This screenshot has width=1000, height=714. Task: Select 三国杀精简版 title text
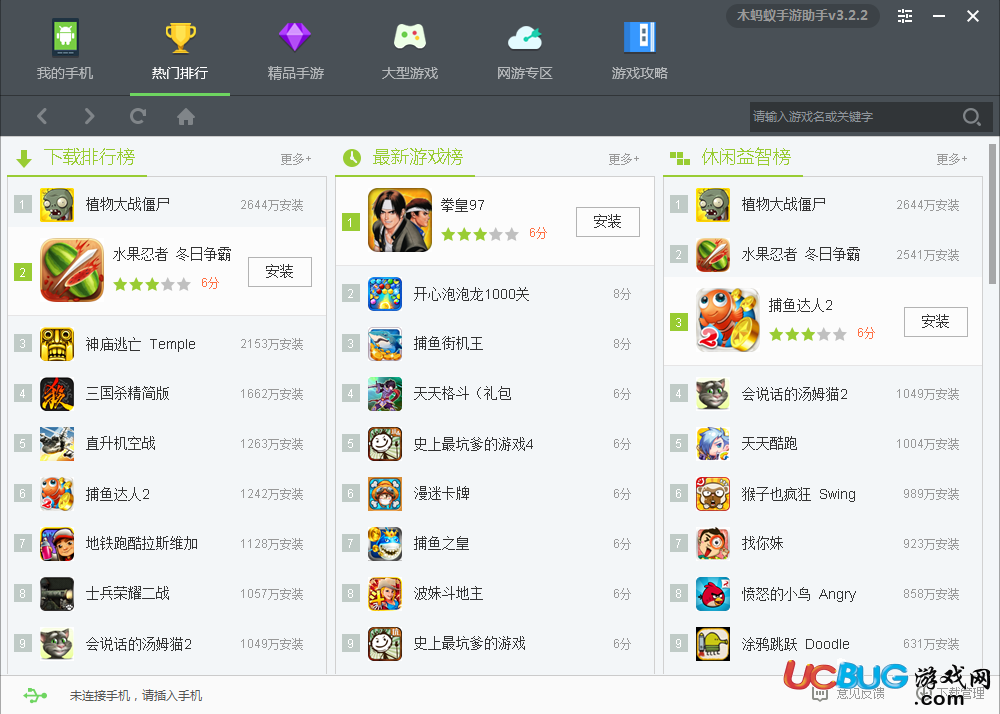(128, 394)
